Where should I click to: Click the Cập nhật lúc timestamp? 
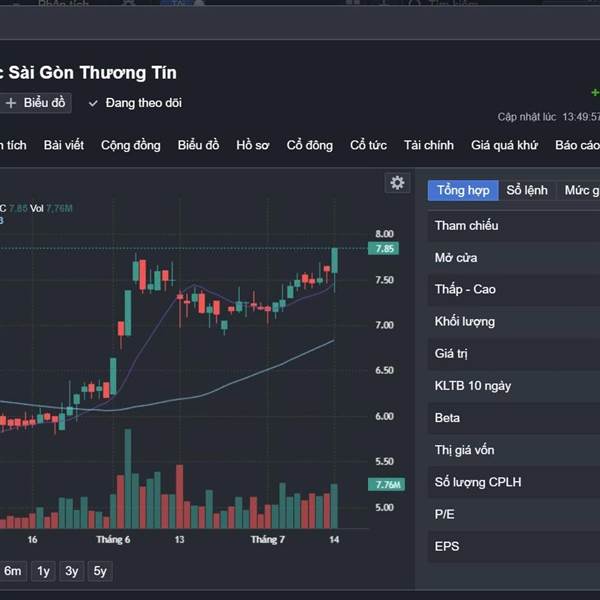pyautogui.click(x=548, y=117)
